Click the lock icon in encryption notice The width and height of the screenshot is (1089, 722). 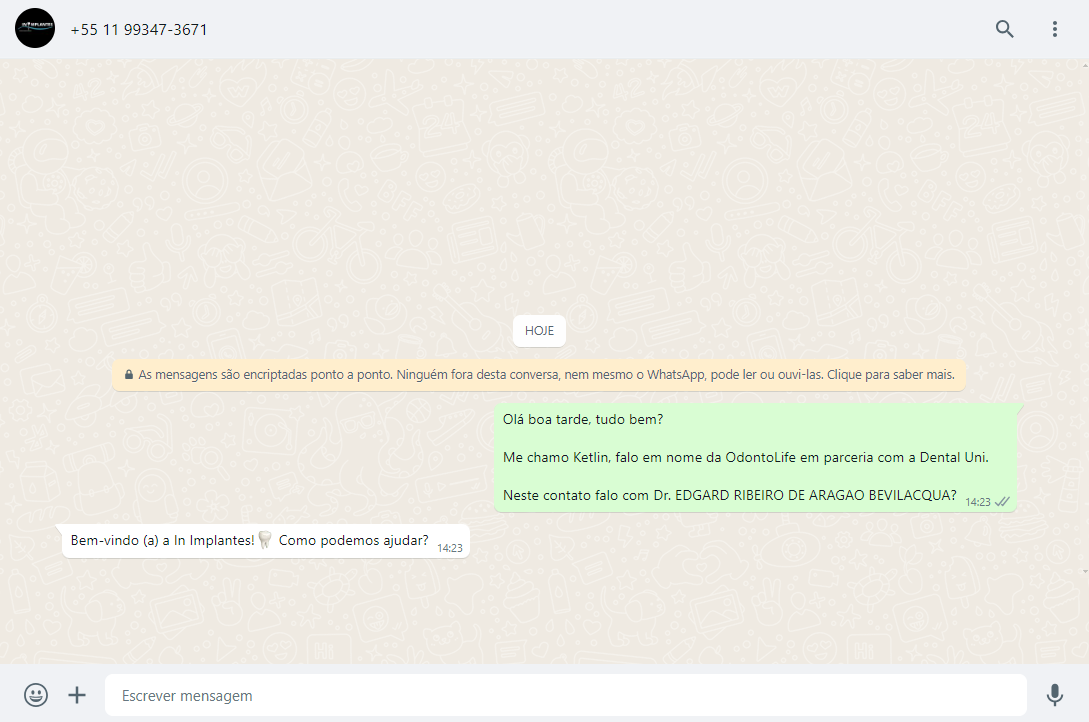tap(128, 375)
